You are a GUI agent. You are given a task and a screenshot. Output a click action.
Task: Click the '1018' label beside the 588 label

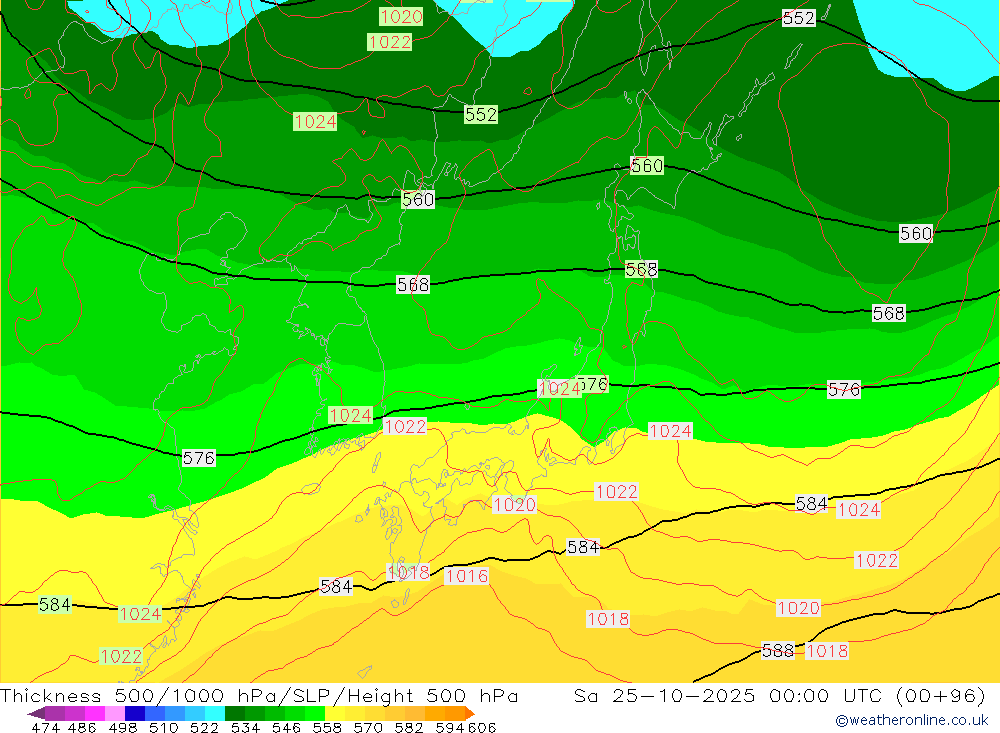(827, 651)
